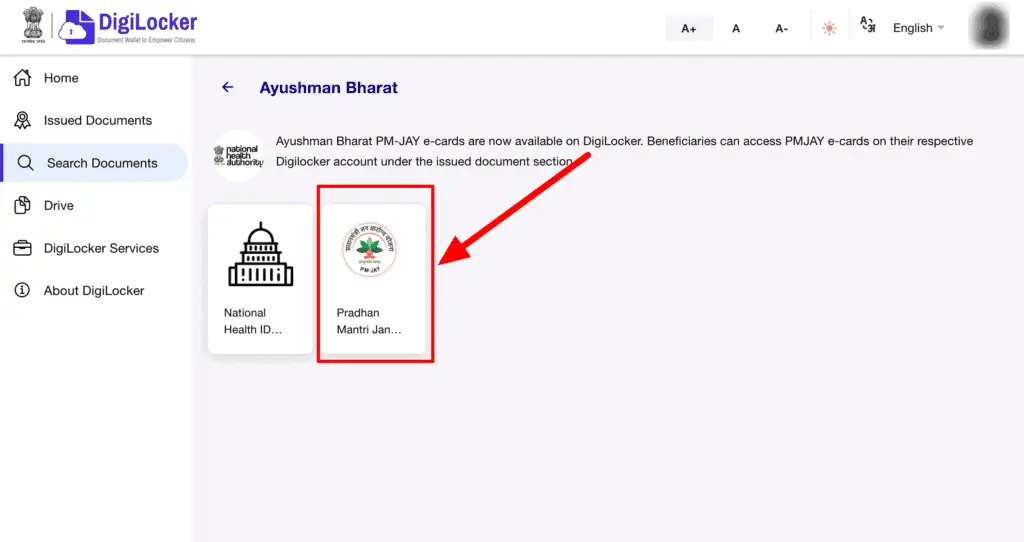Click the DigiLocker logo in header
This screenshot has width=1024, height=542.
pos(128,27)
